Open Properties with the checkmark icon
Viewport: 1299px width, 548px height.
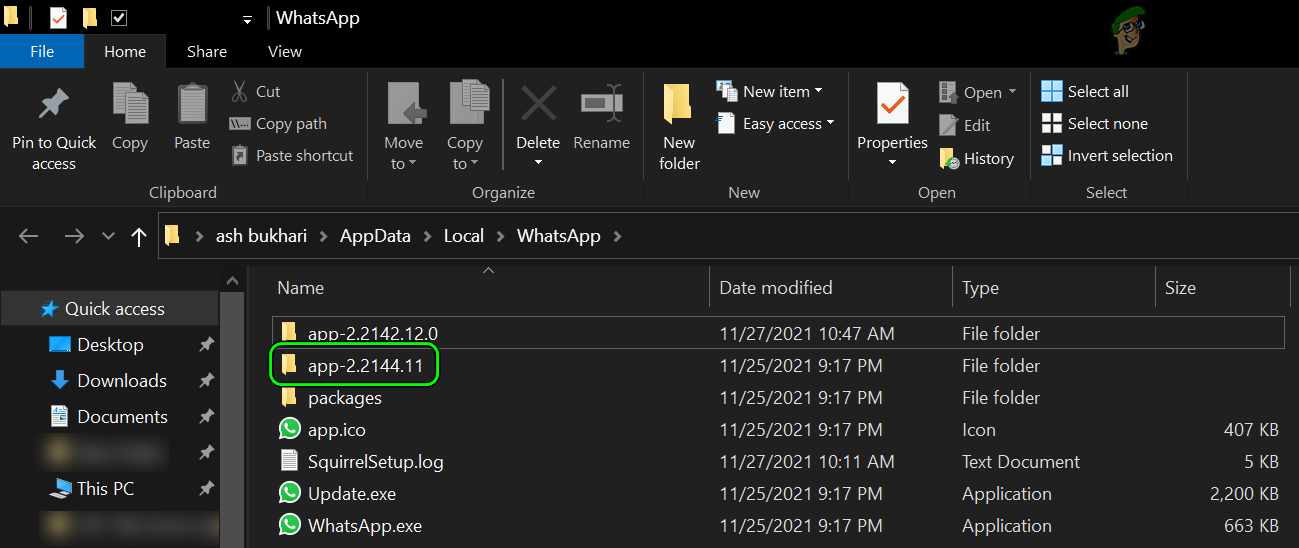pyautogui.click(x=892, y=104)
